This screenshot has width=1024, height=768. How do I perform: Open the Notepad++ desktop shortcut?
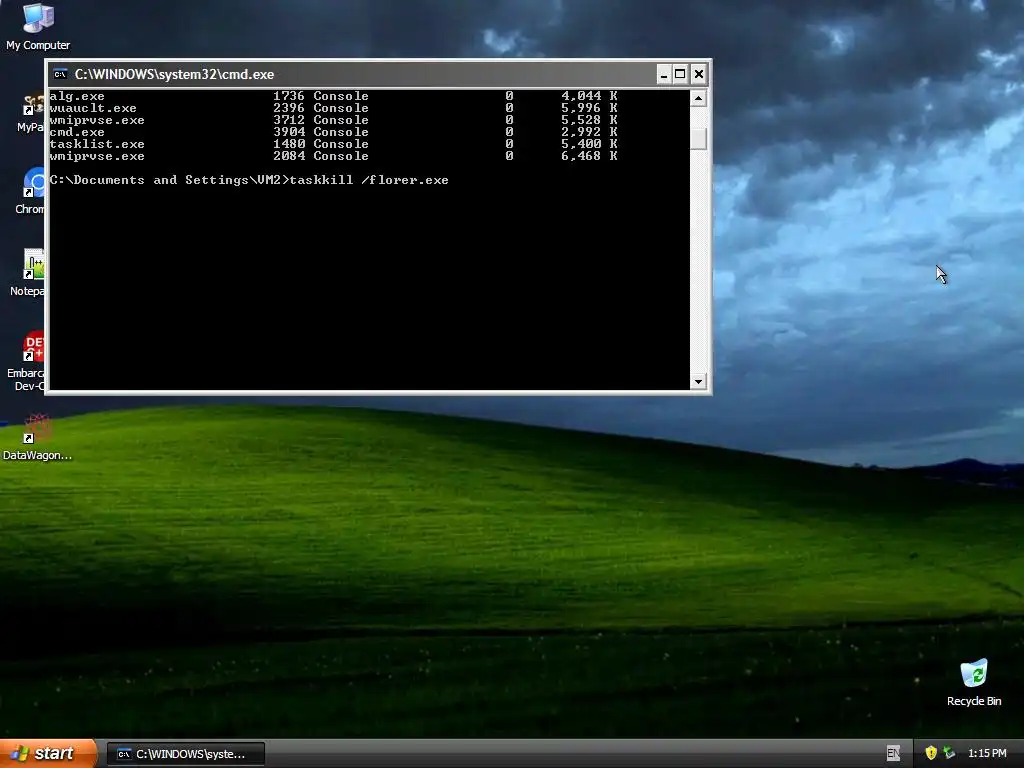pyautogui.click(x=26, y=272)
